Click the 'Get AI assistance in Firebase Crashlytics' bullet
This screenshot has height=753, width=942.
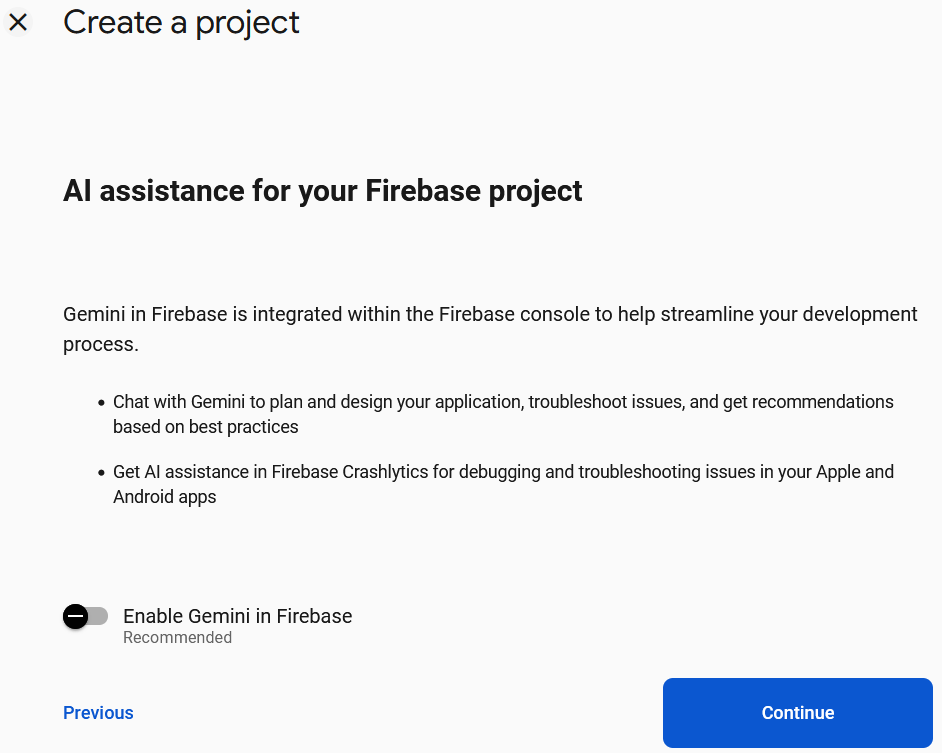tap(503, 472)
